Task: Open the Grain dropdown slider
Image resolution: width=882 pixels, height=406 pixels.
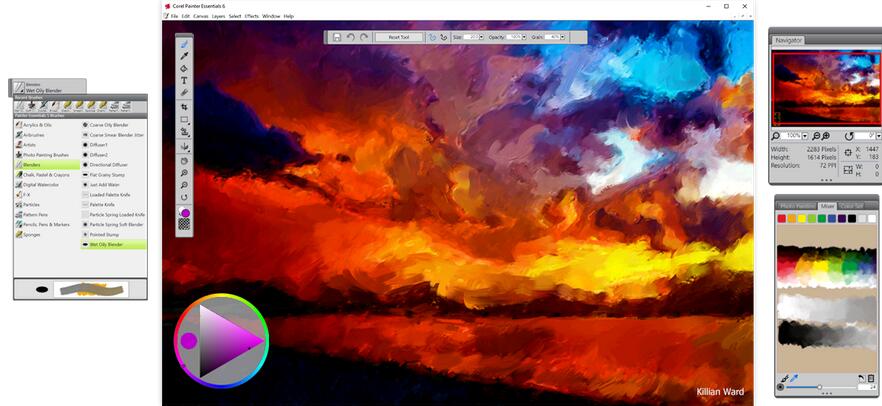Action: tap(562, 37)
